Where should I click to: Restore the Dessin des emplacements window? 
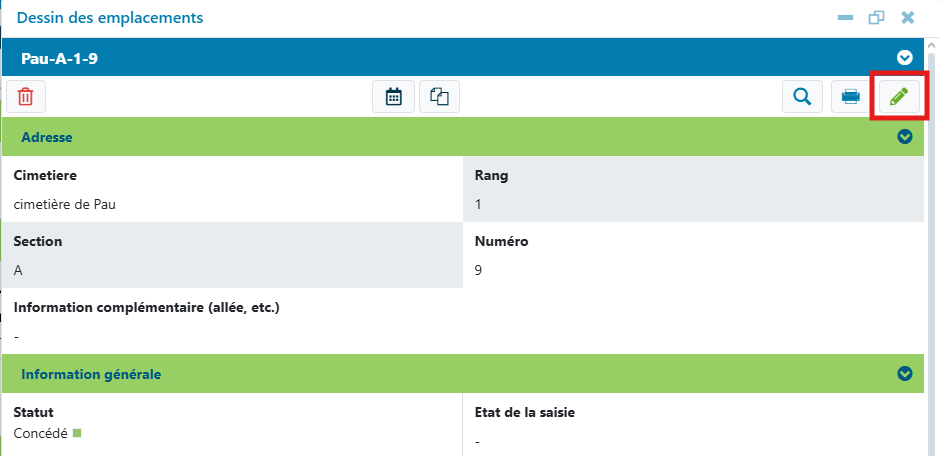tap(876, 18)
